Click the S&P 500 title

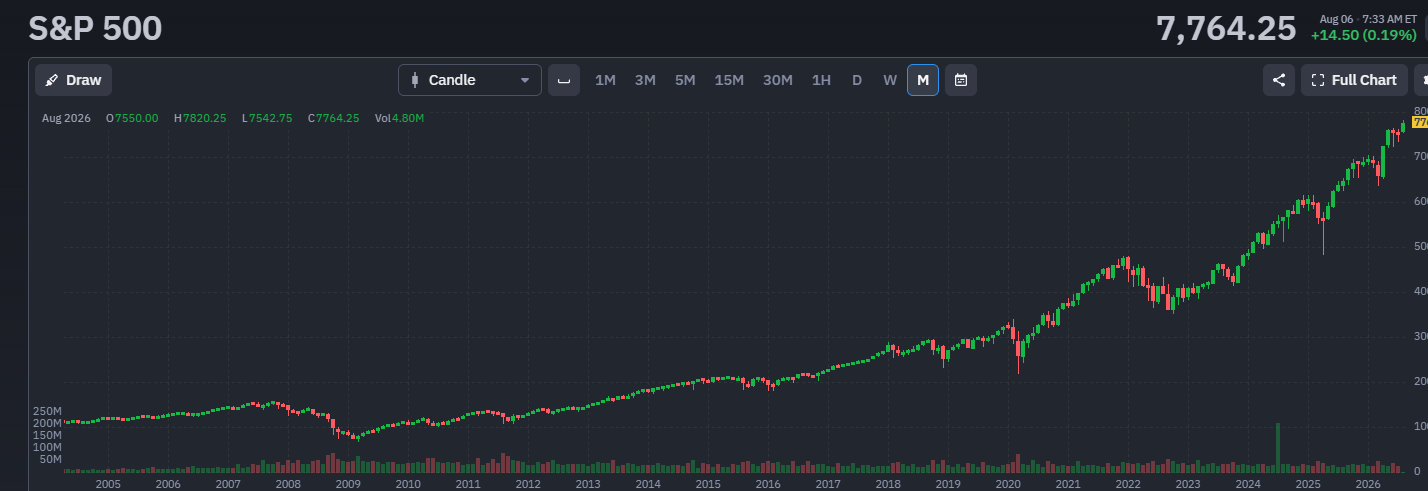95,28
